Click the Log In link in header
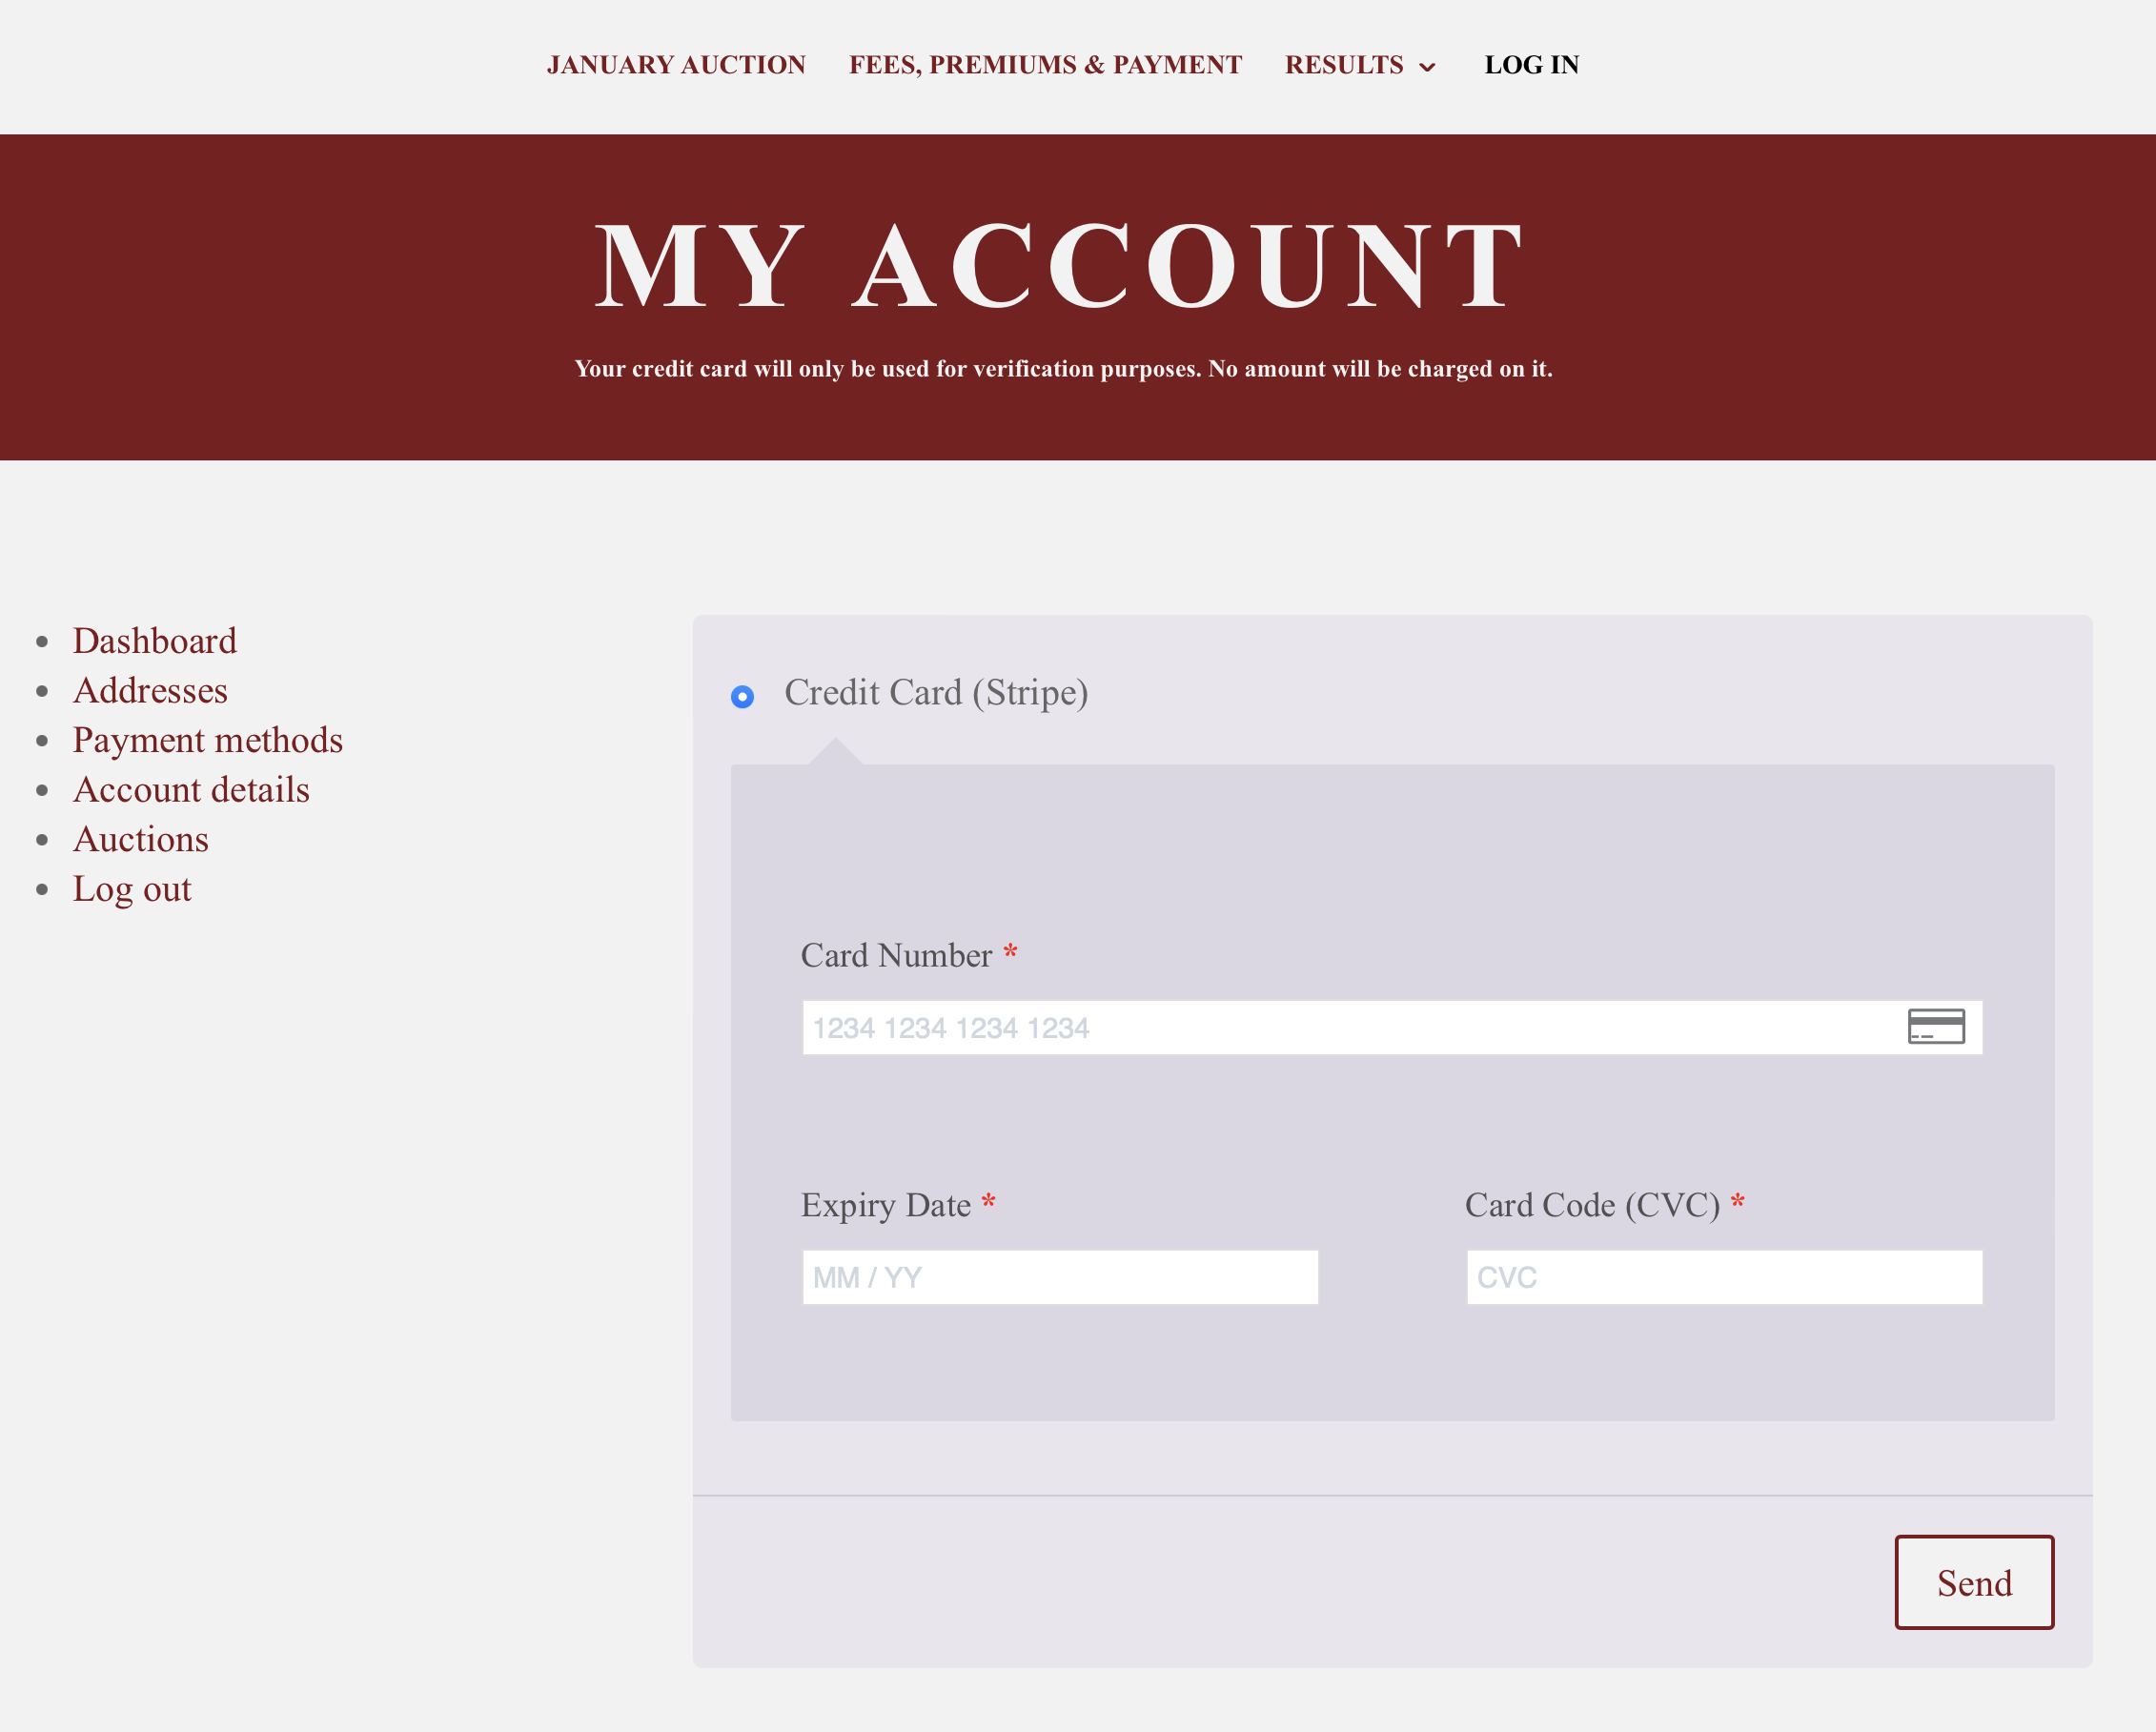Image resolution: width=2156 pixels, height=1732 pixels. coord(1531,65)
